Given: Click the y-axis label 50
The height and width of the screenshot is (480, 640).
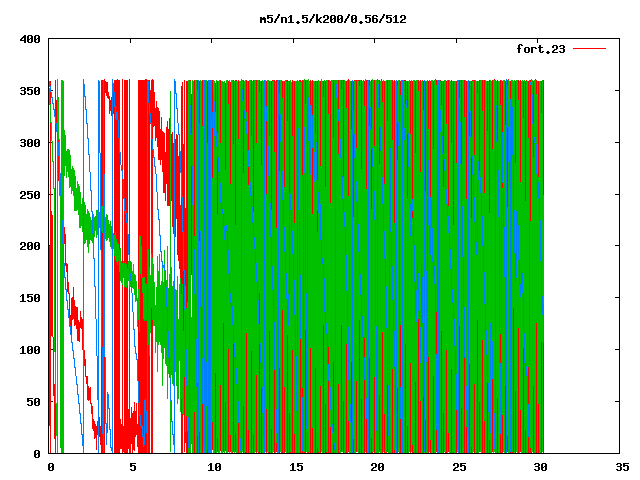Looking at the screenshot, I should [33, 402].
